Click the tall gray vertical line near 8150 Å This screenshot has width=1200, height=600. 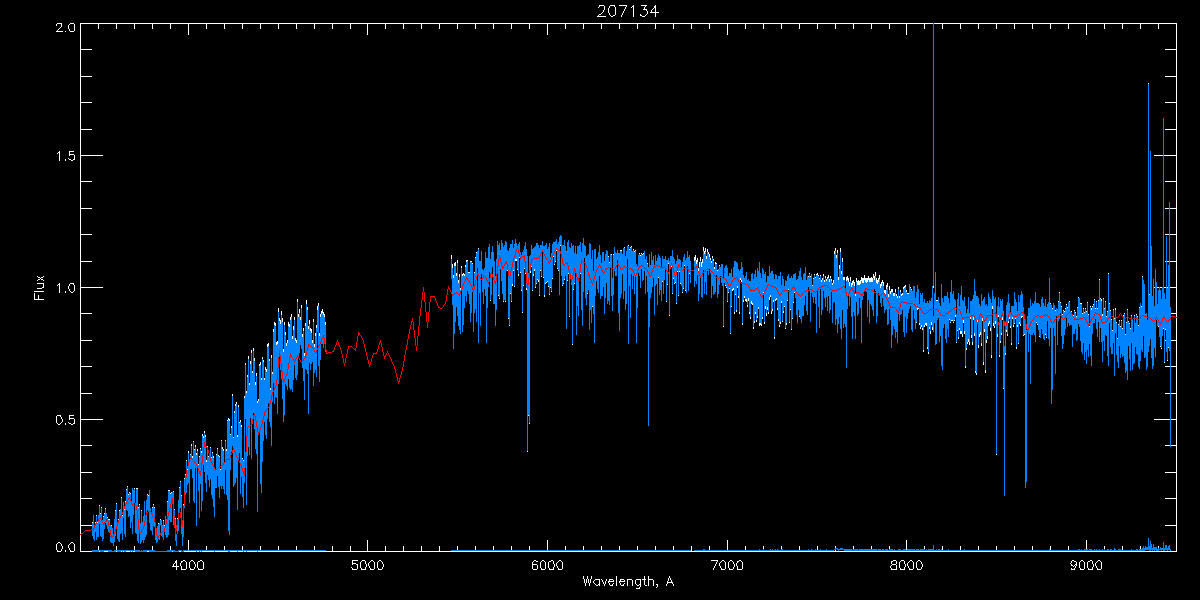(x=933, y=150)
